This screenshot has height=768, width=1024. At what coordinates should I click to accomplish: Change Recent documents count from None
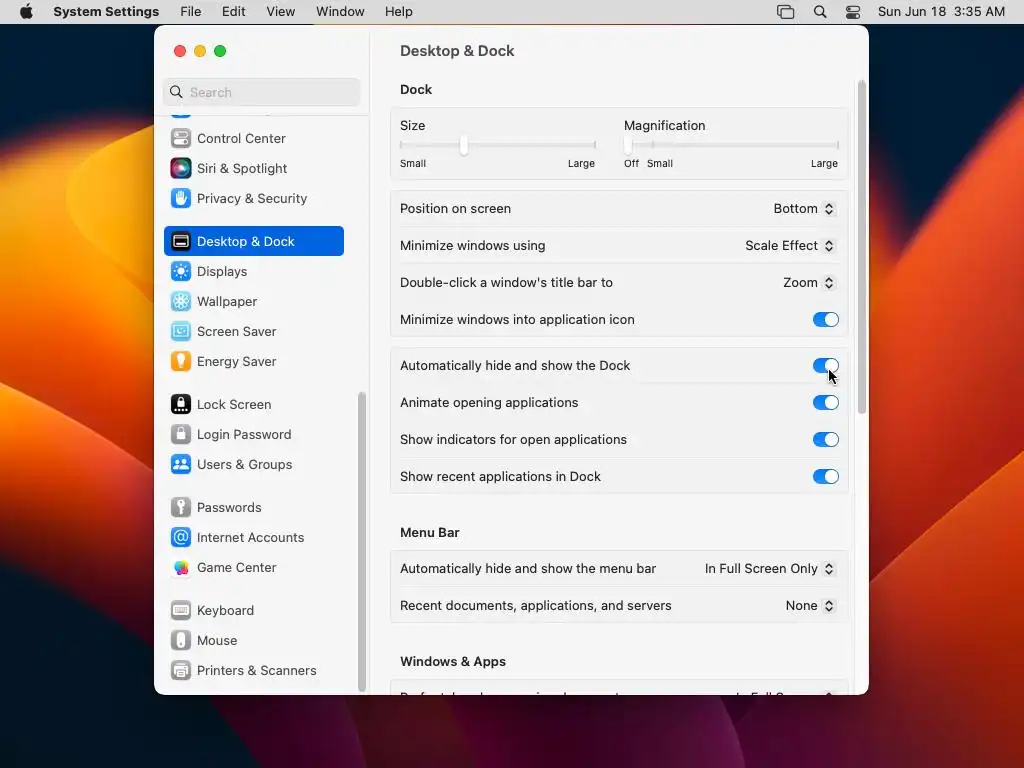810,606
